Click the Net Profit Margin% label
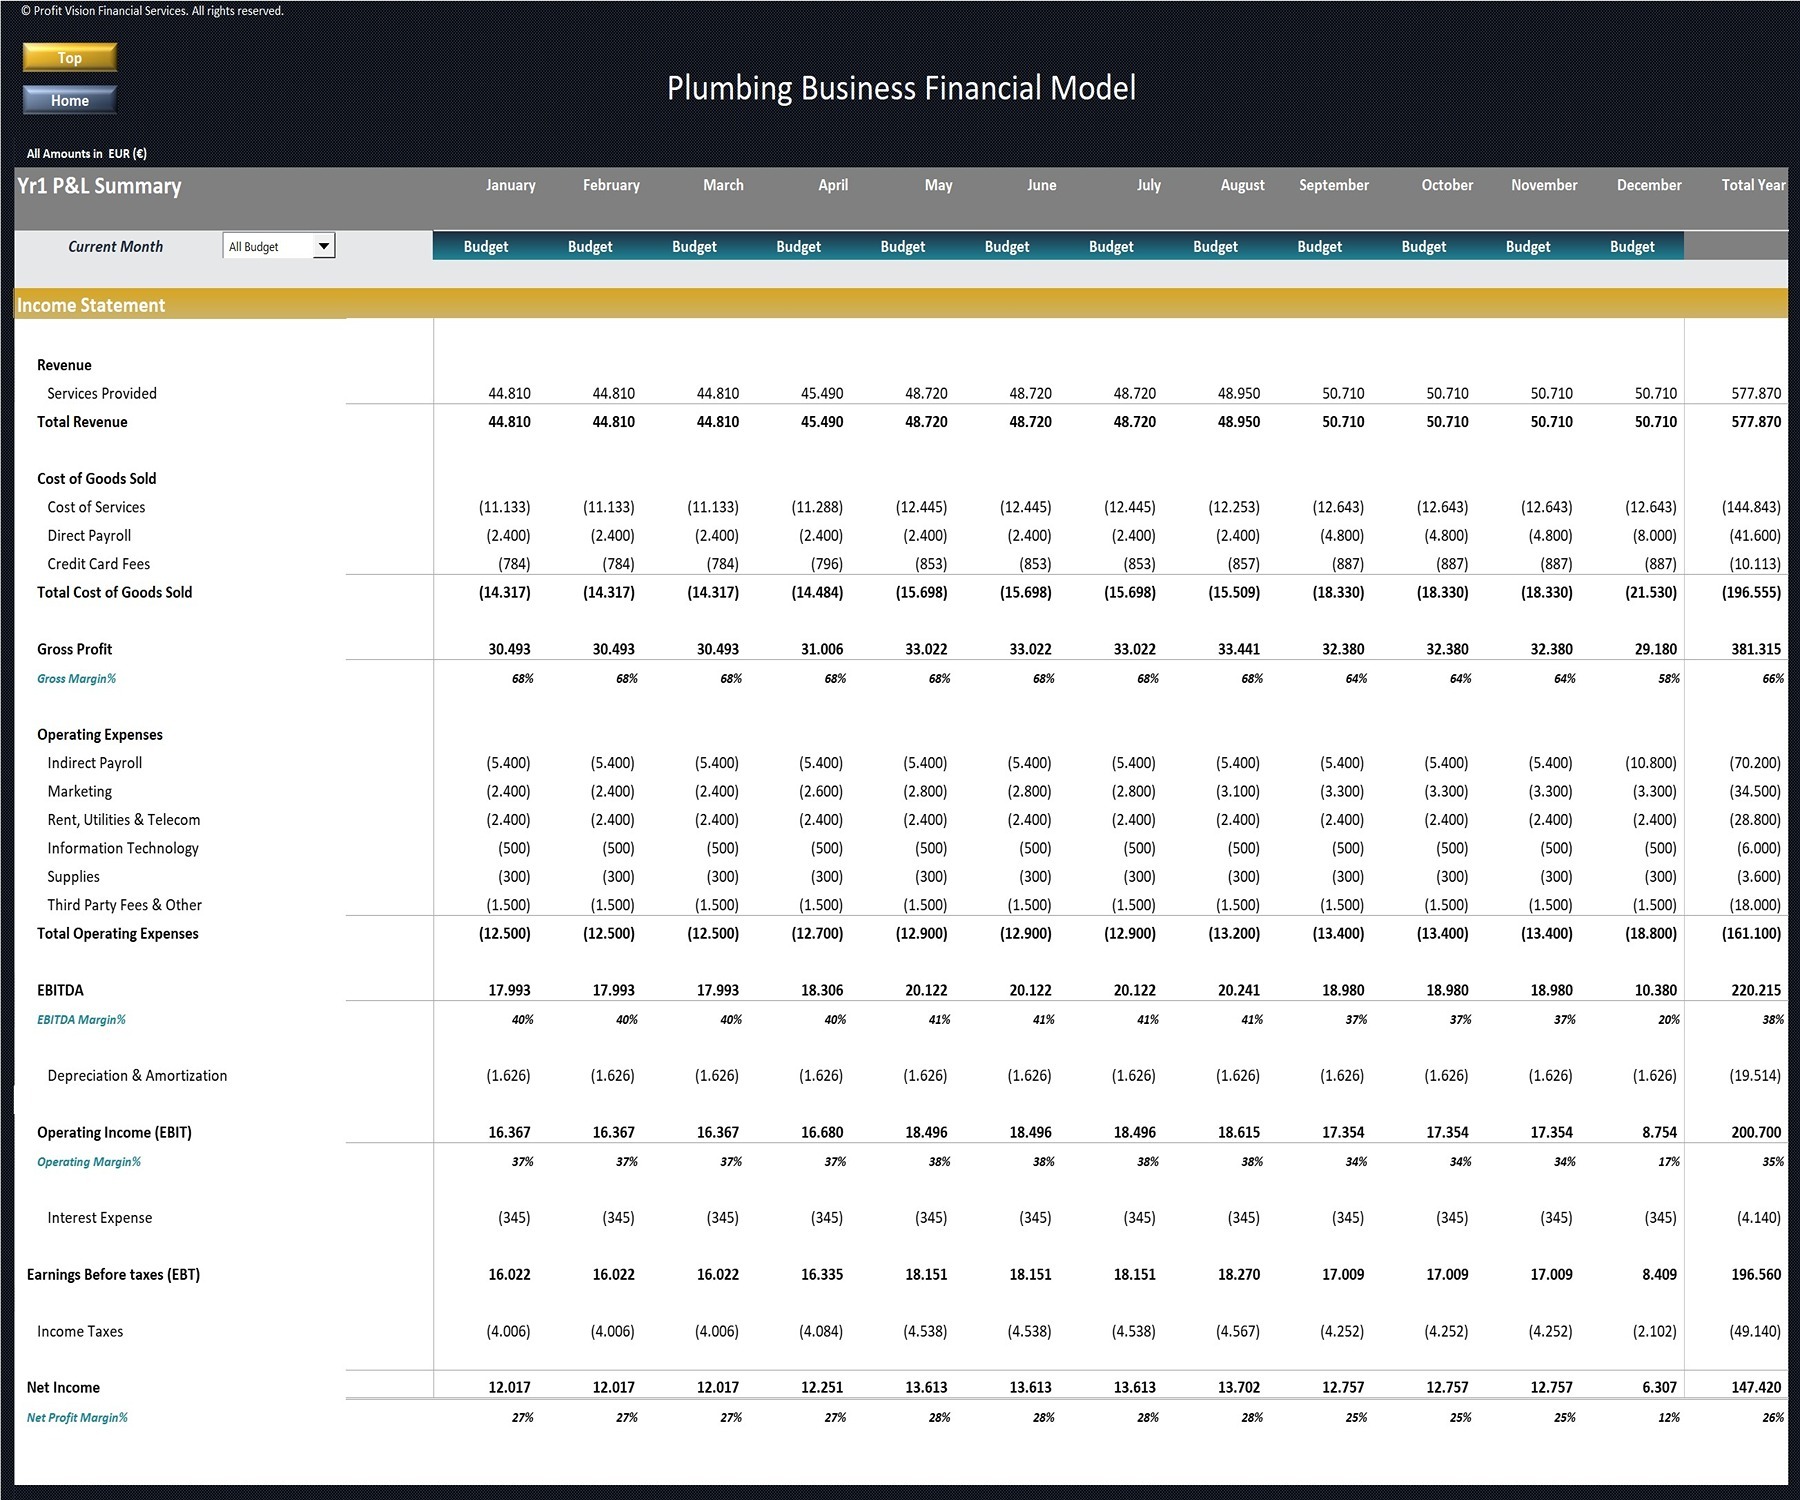Viewport: 1800px width, 1500px height. pos(77,1417)
